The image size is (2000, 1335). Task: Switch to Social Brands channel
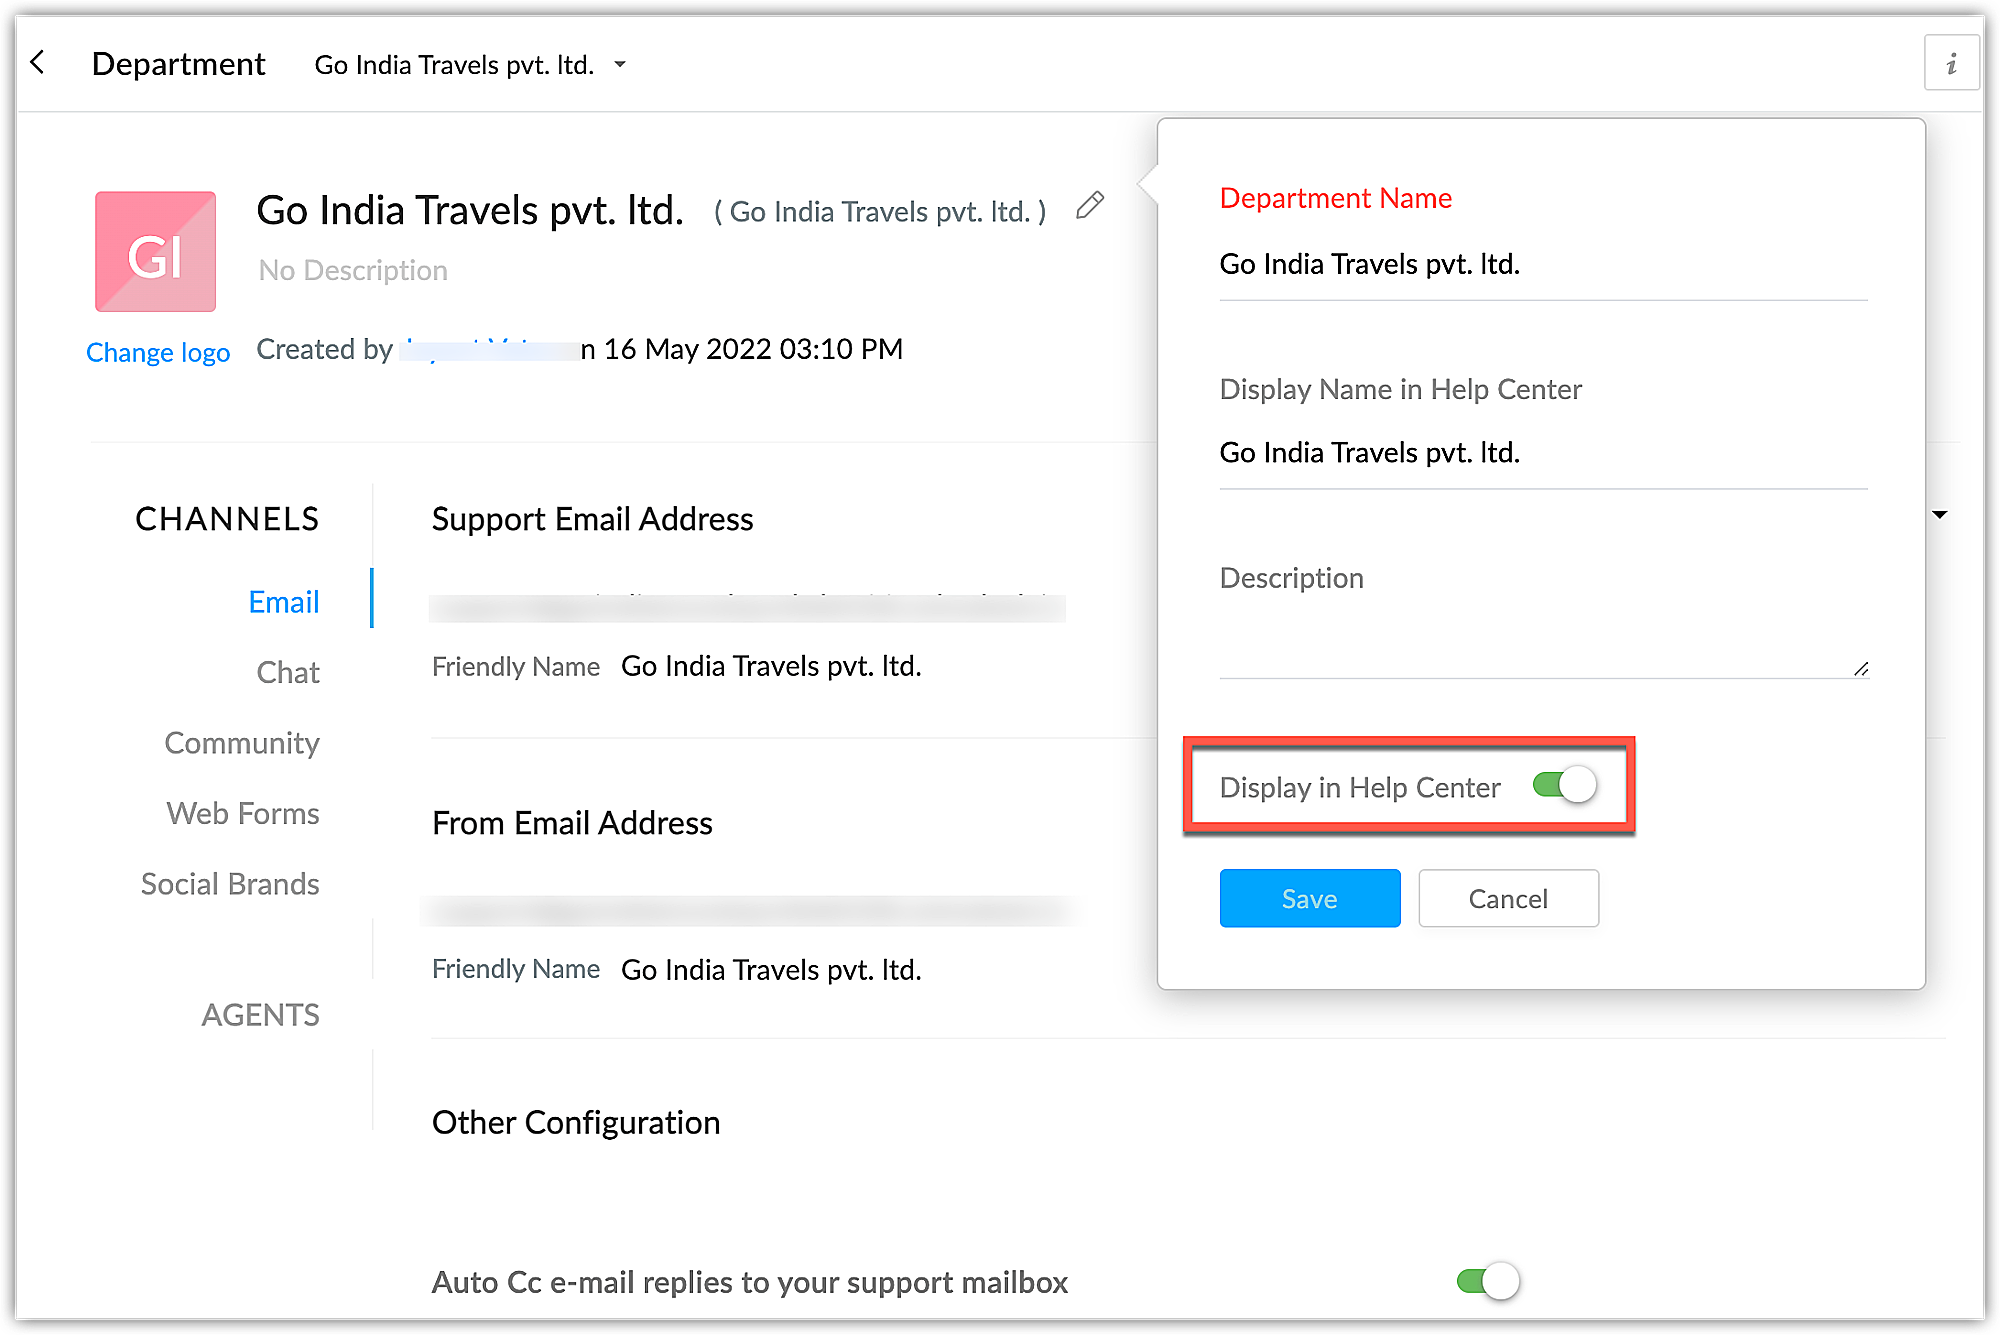coord(230,884)
